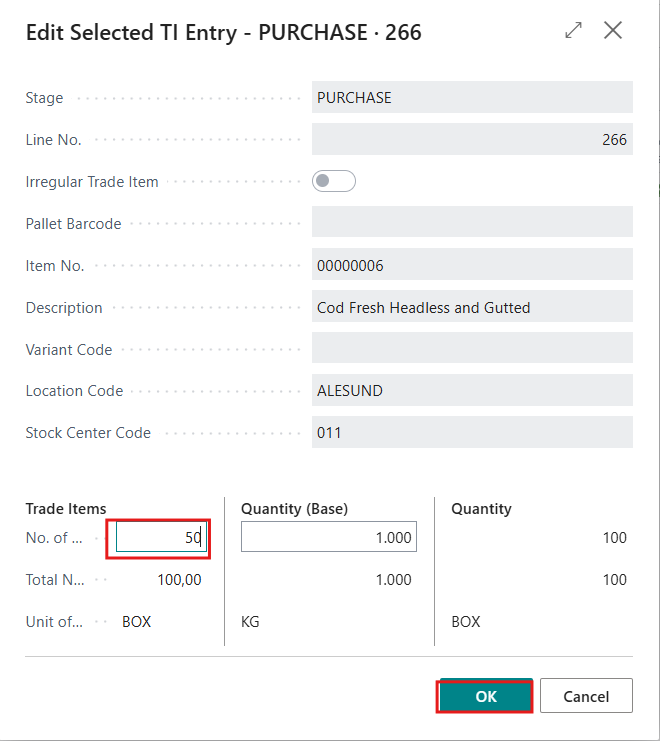This screenshot has height=741, width=660.
Task: Click the Total N... value 100,00
Action: [x=179, y=579]
